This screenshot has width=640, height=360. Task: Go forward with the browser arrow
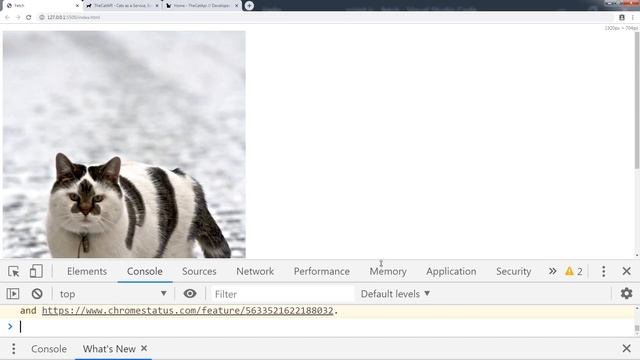18,17
